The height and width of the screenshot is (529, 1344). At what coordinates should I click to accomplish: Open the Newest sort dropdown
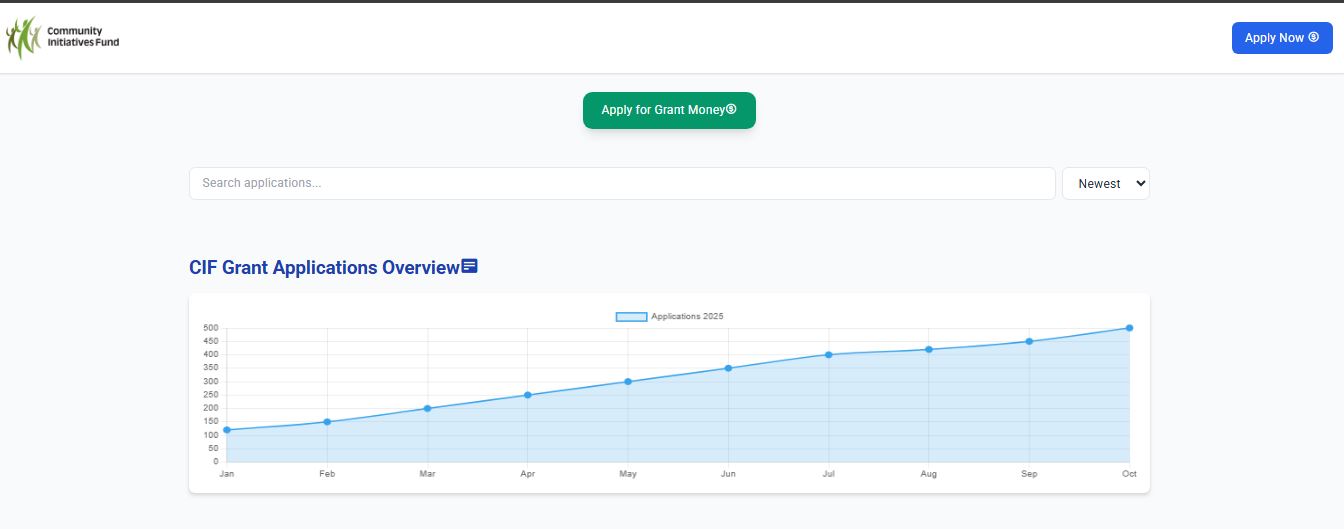(1106, 183)
